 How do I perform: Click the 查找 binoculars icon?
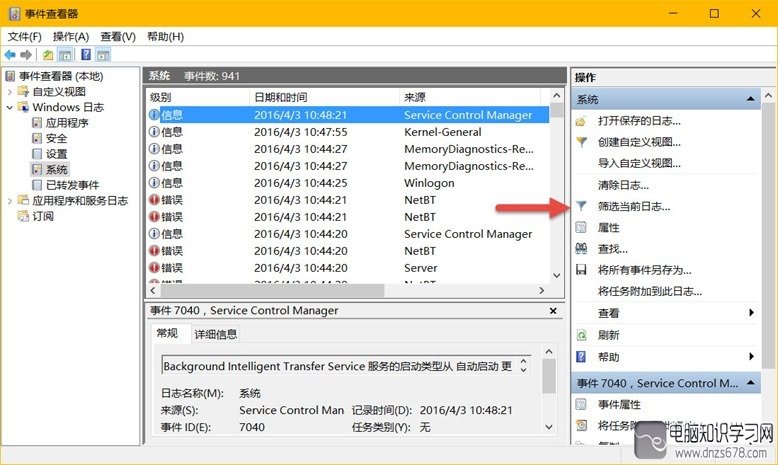point(582,249)
